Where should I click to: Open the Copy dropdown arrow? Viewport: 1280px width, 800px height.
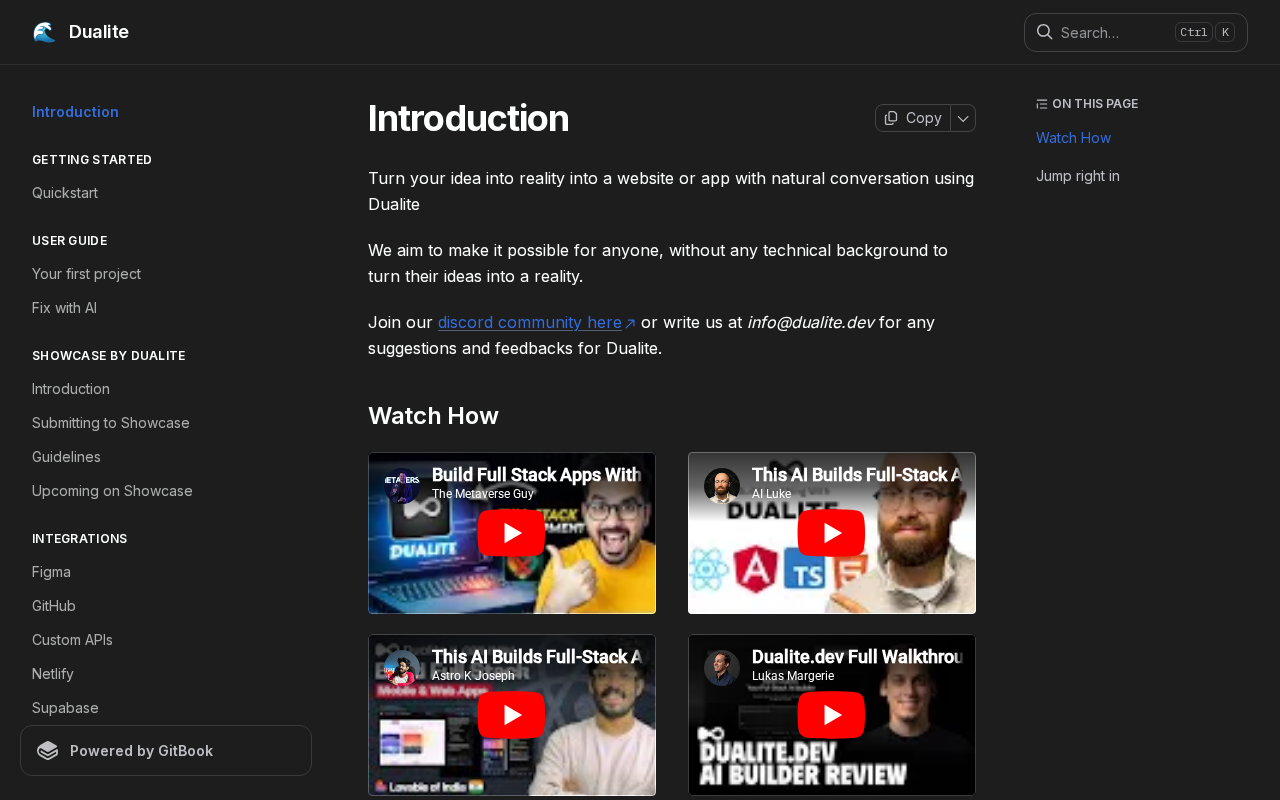pyautogui.click(x=963, y=118)
